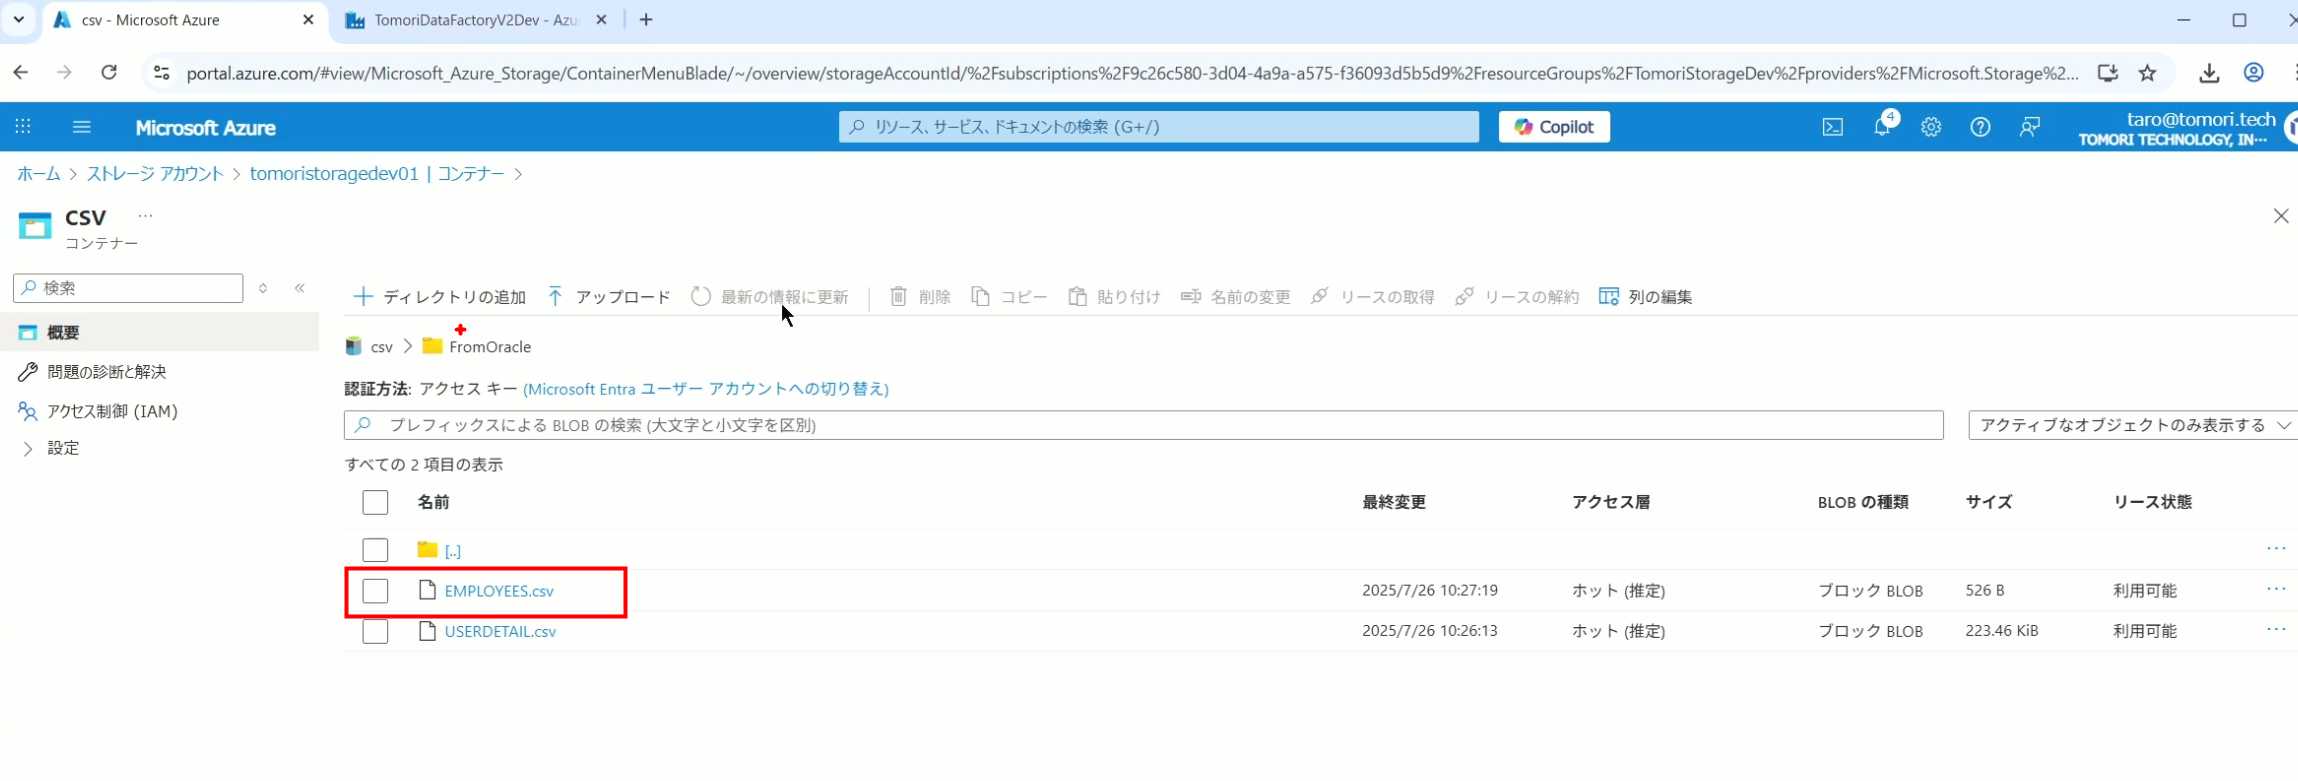Click the blob prefix search field

[x=1143, y=425]
